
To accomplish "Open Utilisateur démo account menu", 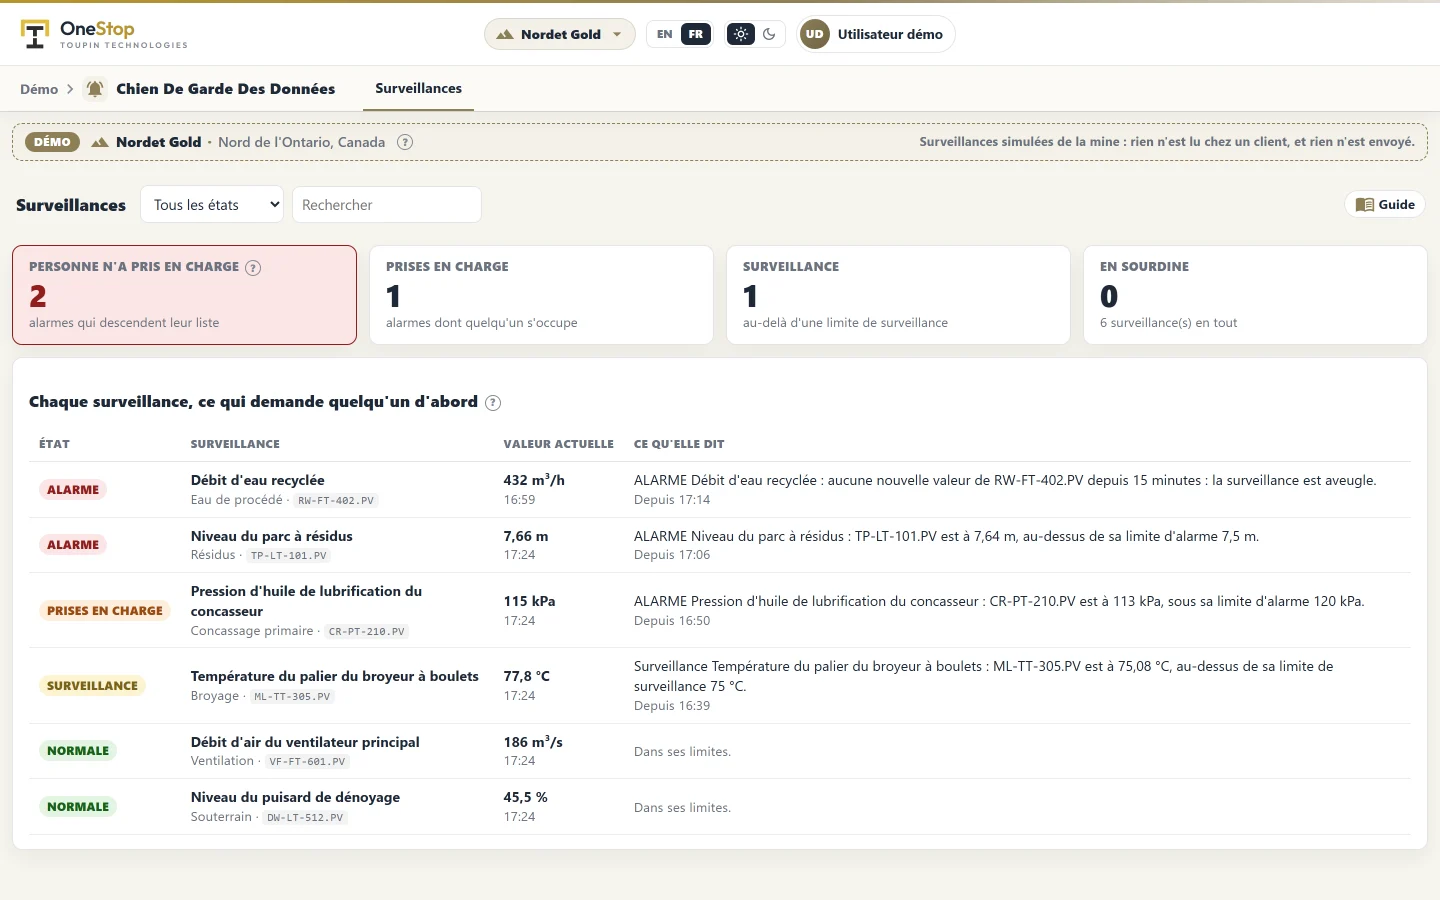I will pyautogui.click(x=877, y=34).
